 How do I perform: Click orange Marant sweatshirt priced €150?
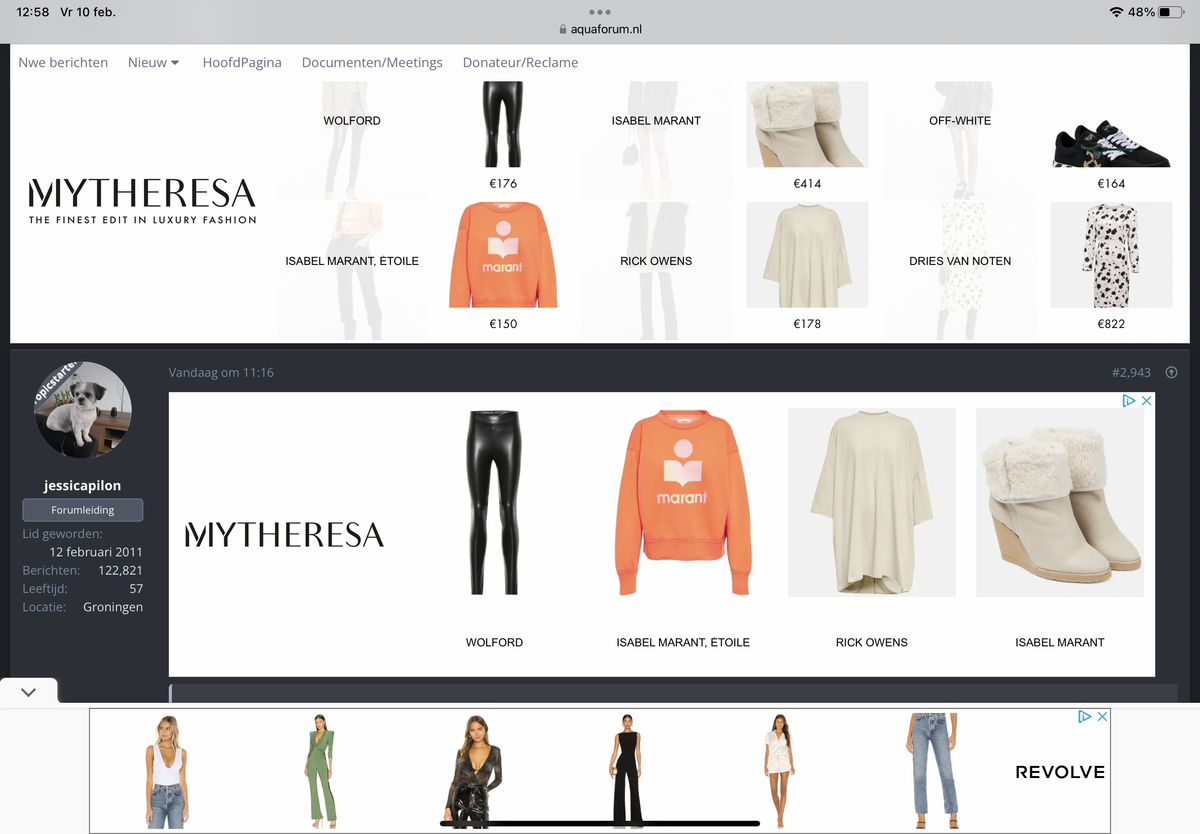(x=503, y=255)
